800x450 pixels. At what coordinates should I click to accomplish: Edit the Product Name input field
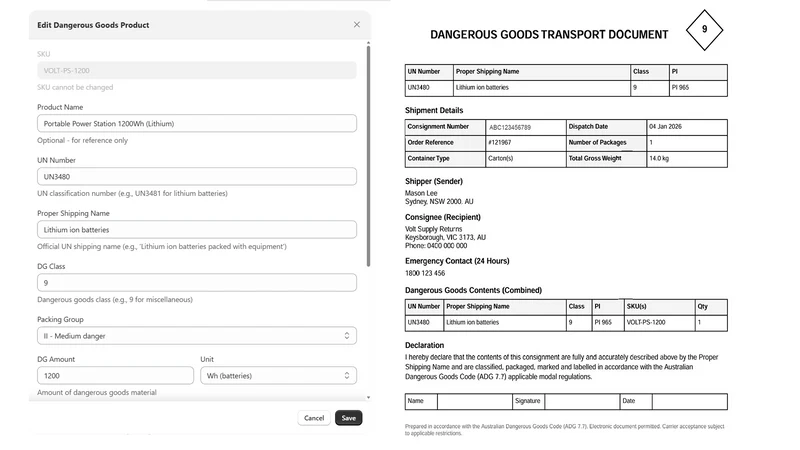tap(196, 123)
